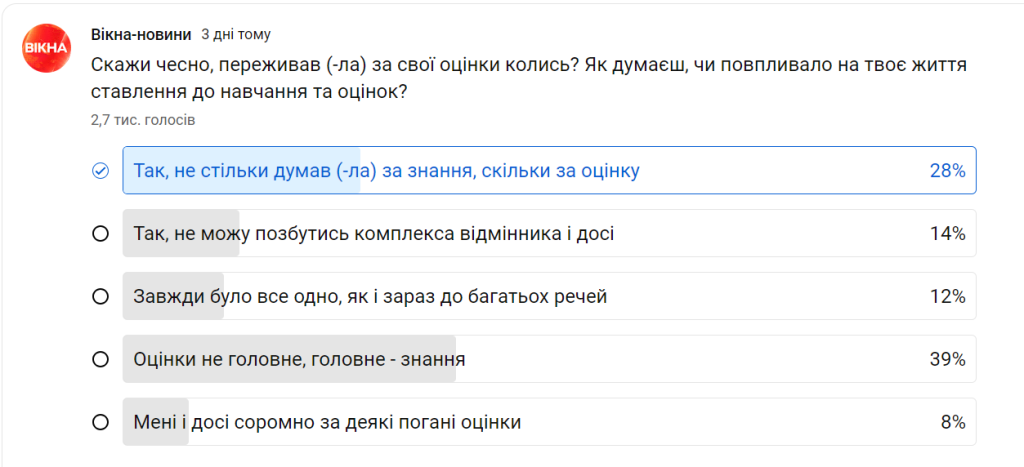Click the 14% result label
The width and height of the screenshot is (1024, 467).
pos(946,234)
